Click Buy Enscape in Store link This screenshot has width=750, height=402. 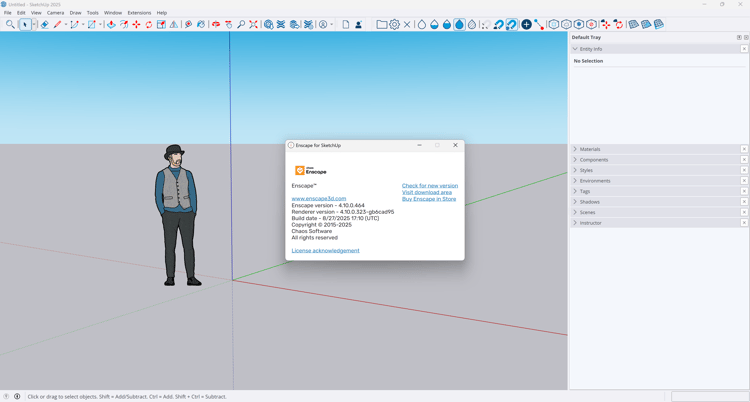pyautogui.click(x=429, y=199)
